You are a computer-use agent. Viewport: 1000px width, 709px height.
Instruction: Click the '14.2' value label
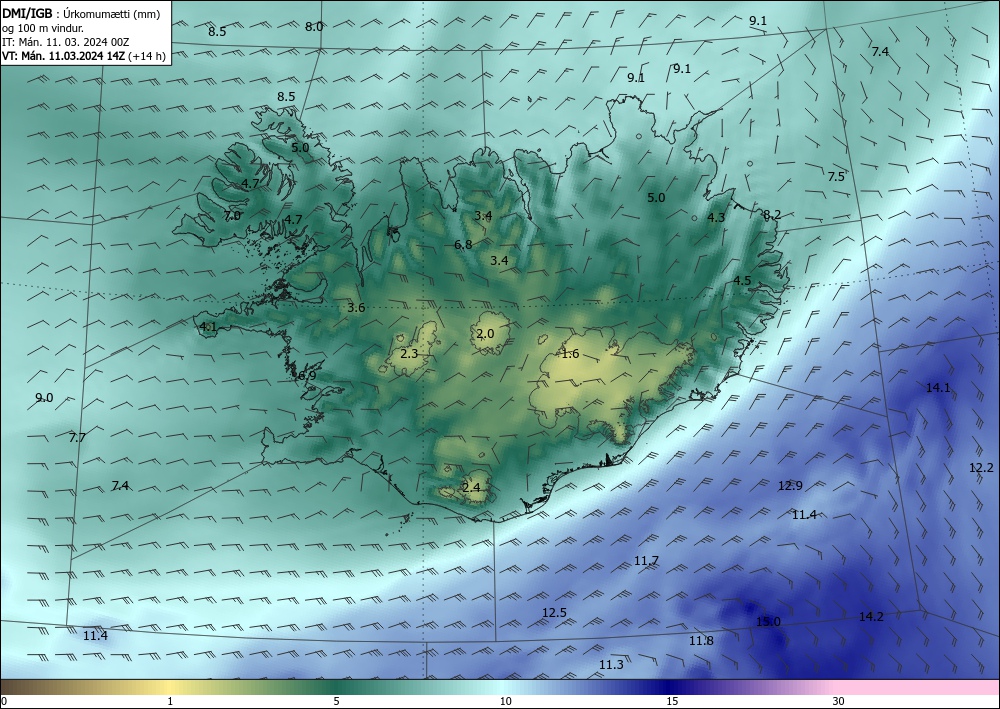click(871, 617)
